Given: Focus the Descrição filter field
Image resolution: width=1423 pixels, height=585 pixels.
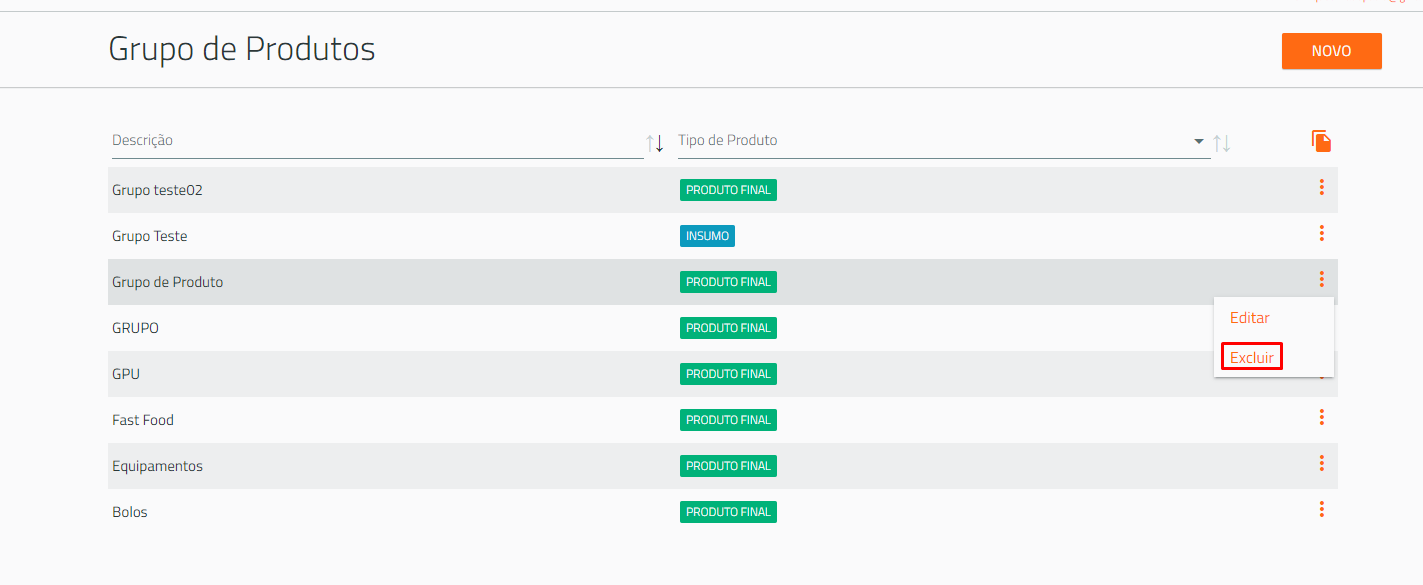Looking at the screenshot, I should [377, 141].
